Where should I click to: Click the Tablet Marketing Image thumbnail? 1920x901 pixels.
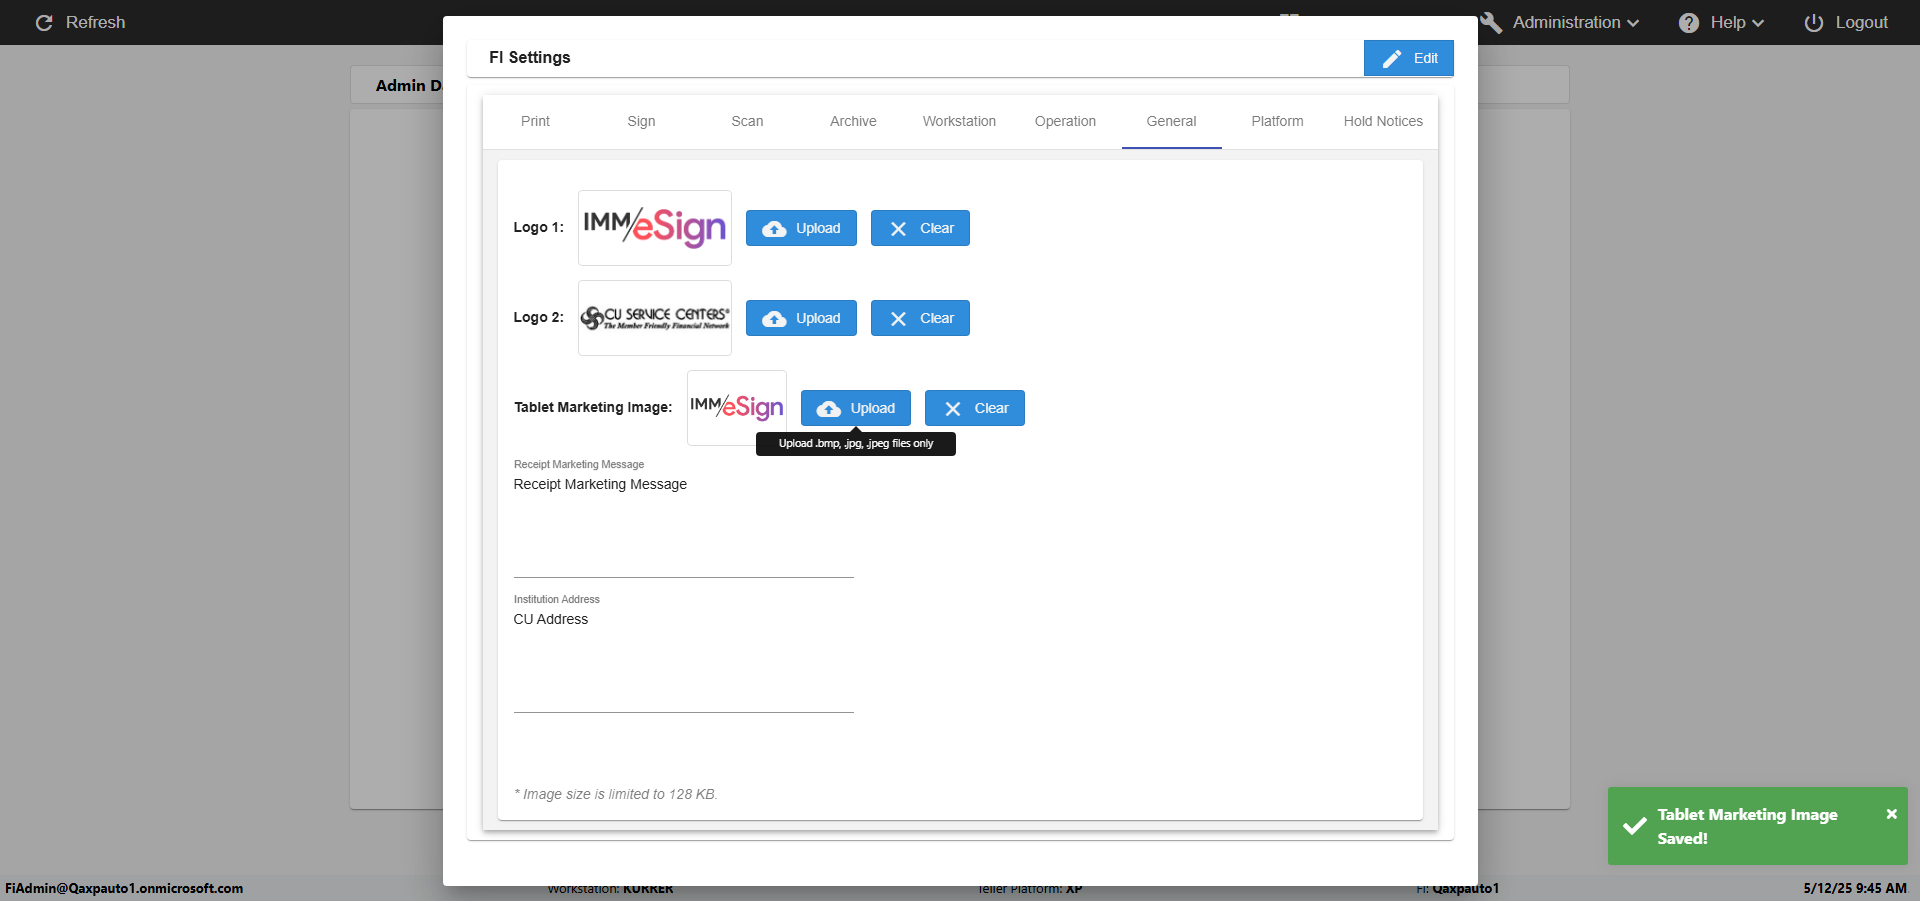(737, 408)
